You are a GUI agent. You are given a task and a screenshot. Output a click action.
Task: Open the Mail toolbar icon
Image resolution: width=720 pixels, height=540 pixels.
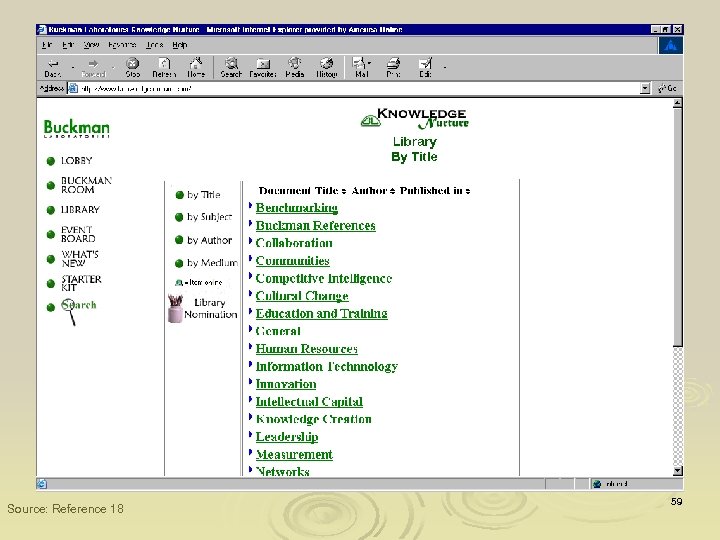(361, 68)
